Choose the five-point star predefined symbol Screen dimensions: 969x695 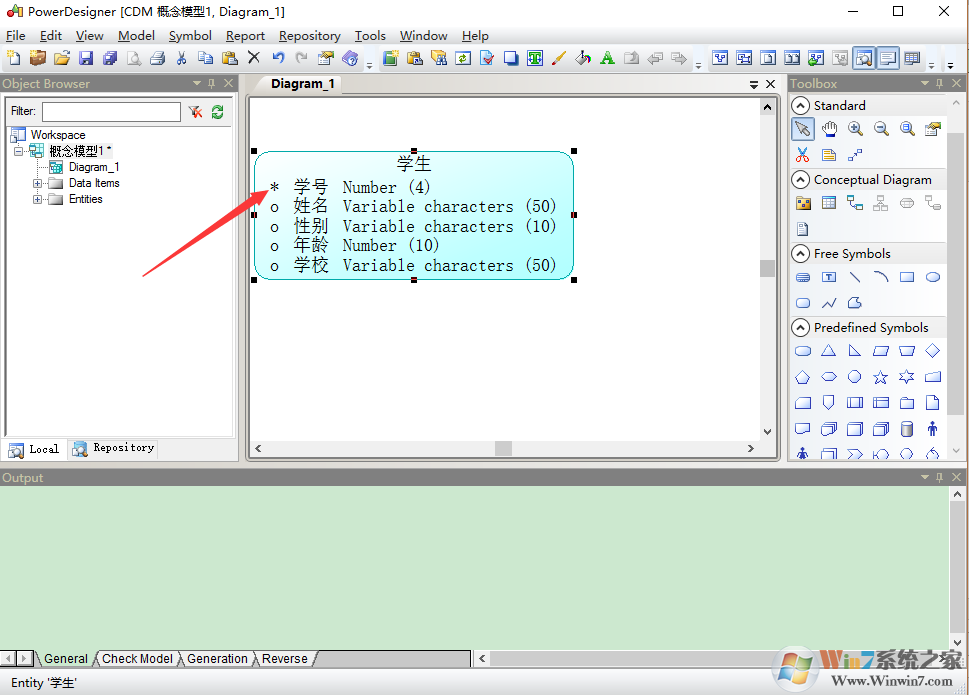881,377
